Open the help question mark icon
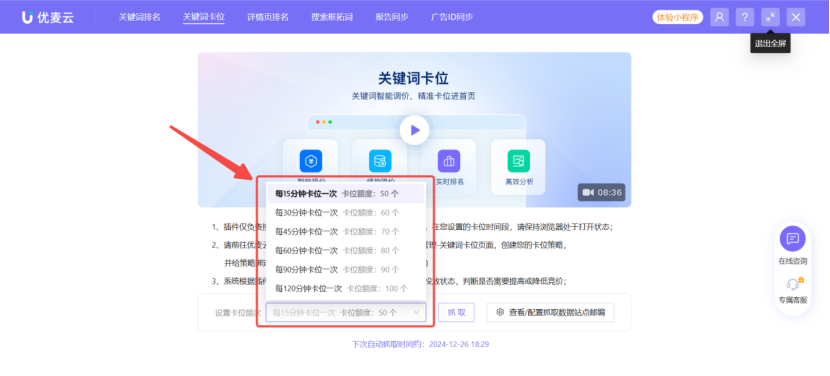Viewport: 830px width, 376px height. [x=745, y=17]
